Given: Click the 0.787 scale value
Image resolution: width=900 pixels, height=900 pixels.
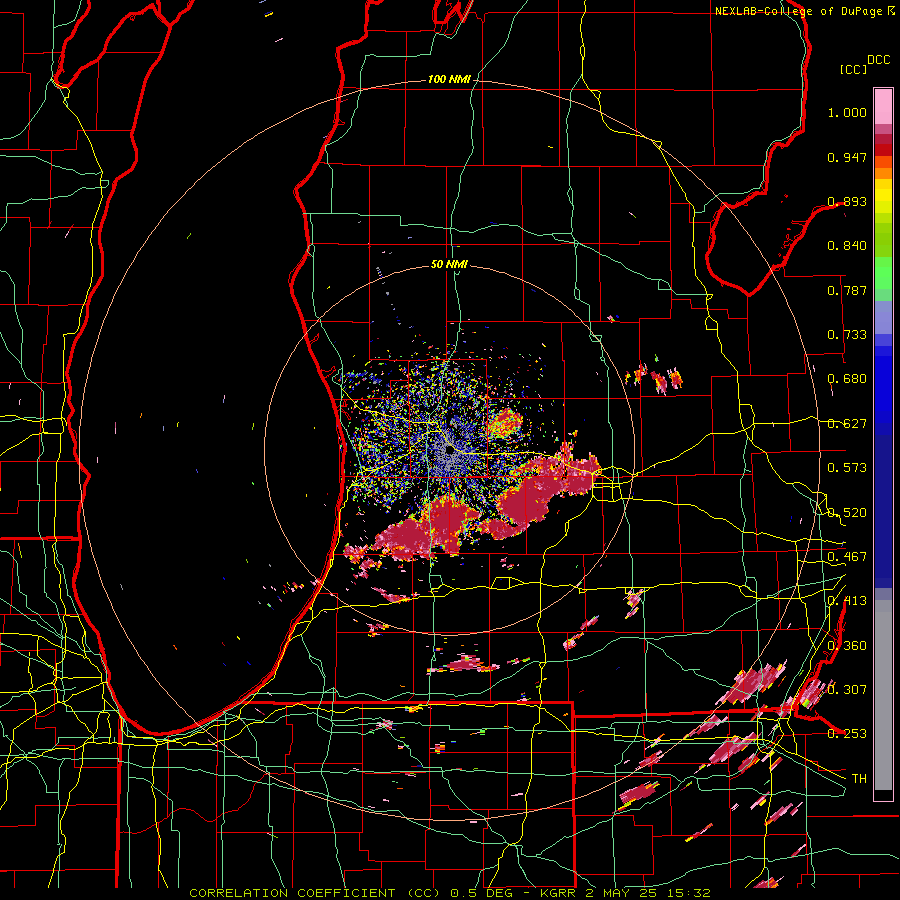Looking at the screenshot, I should [x=847, y=290].
